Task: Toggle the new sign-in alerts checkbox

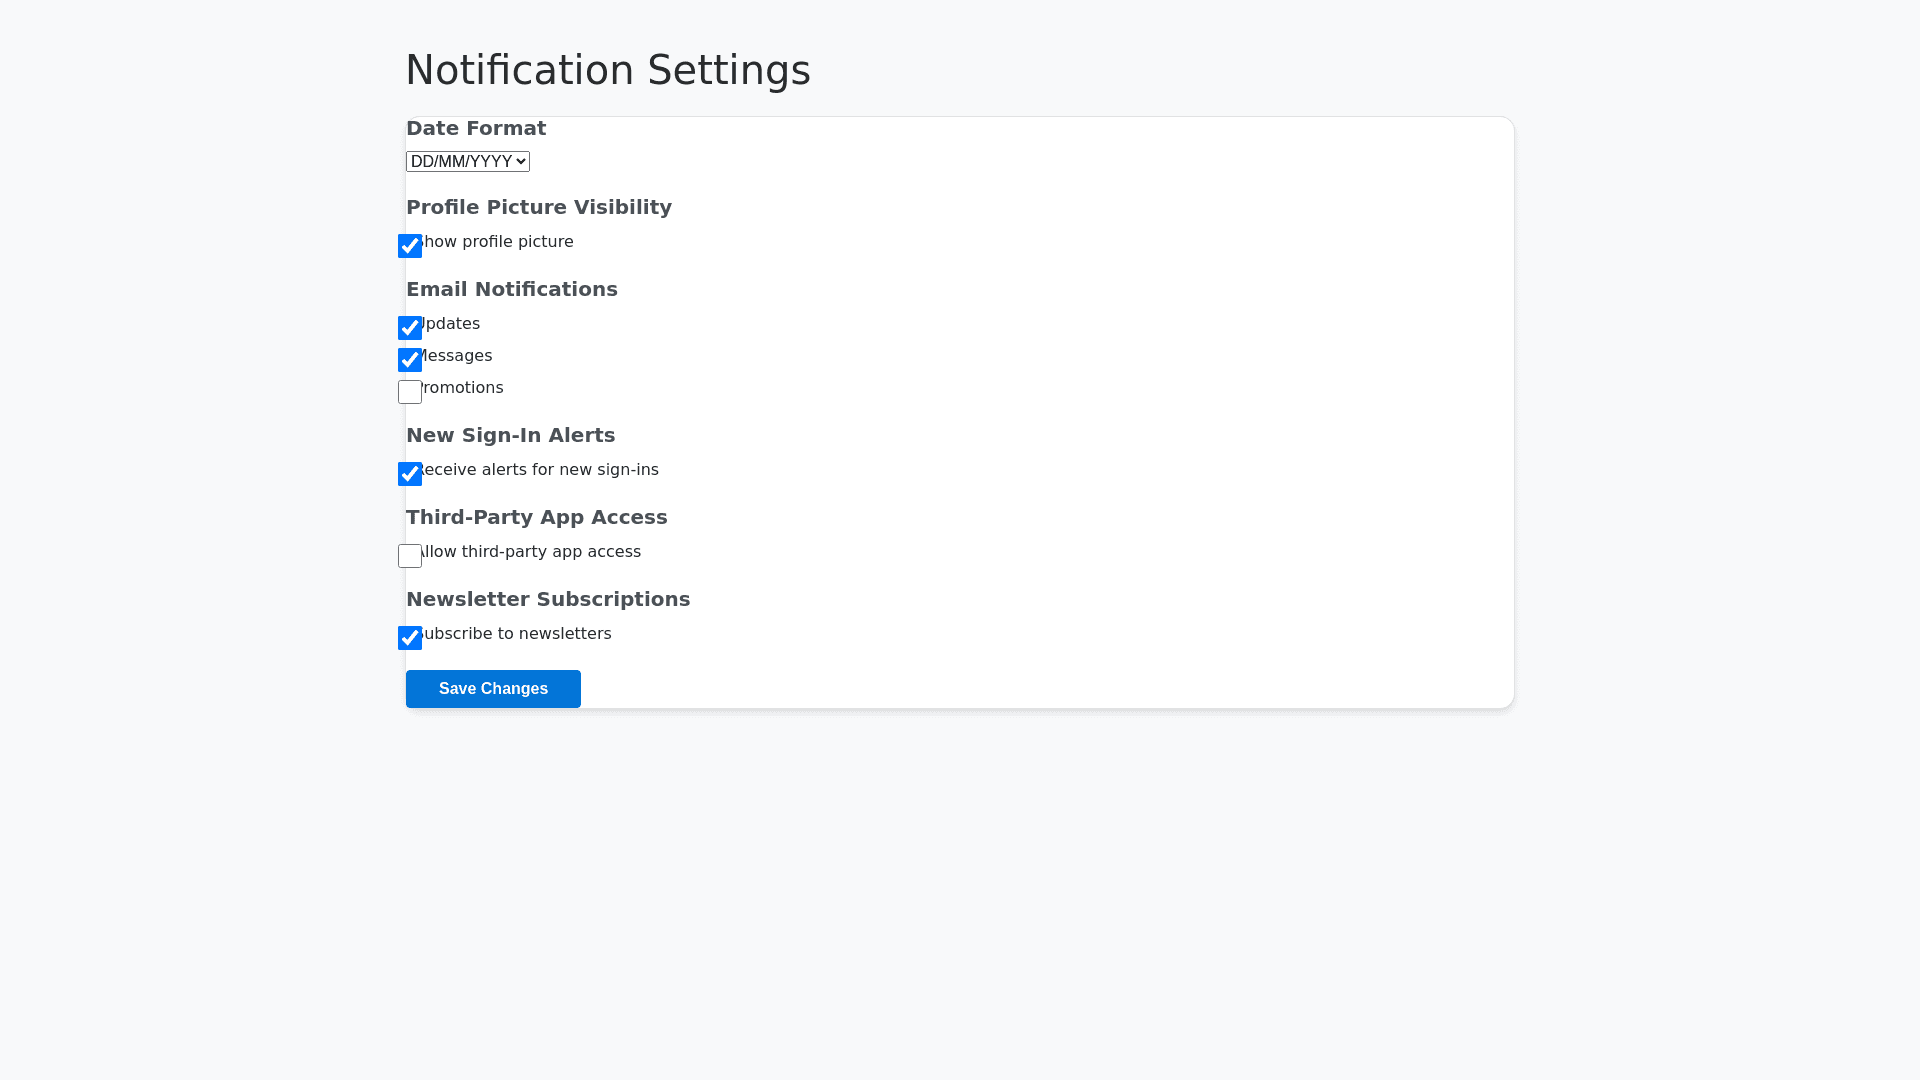Action: (x=410, y=474)
